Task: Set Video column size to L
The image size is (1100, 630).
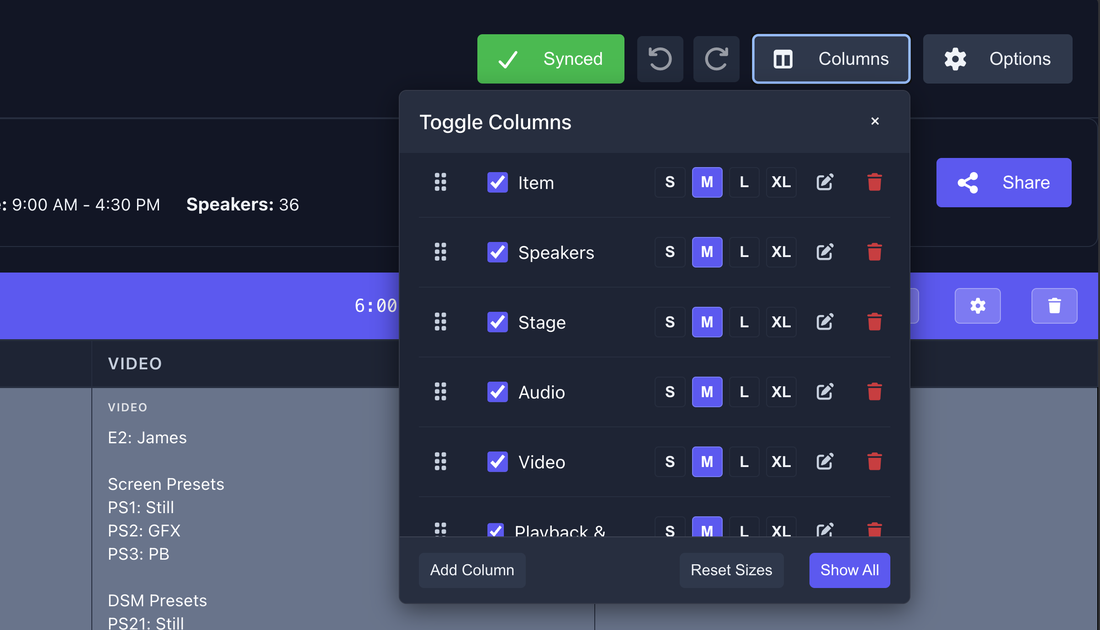Action: click(x=744, y=462)
